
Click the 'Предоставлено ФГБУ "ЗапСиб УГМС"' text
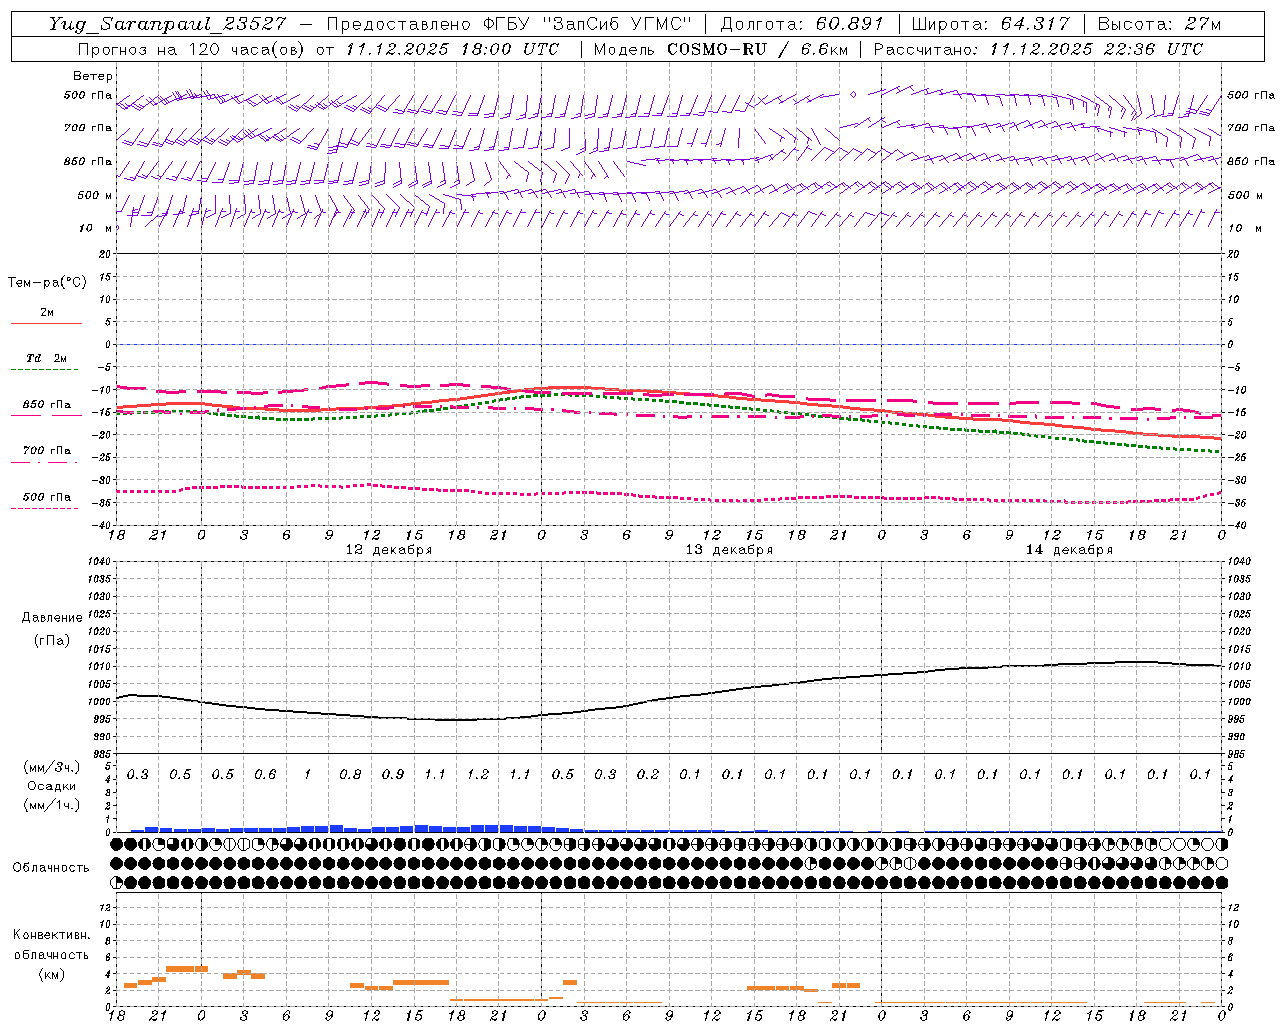509,24
